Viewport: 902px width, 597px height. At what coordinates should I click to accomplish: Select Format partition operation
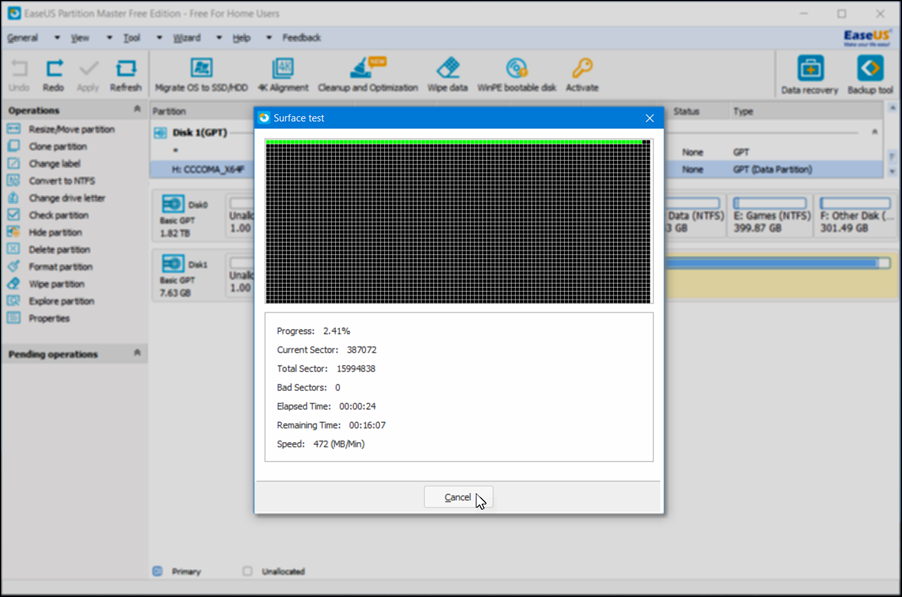pos(61,267)
